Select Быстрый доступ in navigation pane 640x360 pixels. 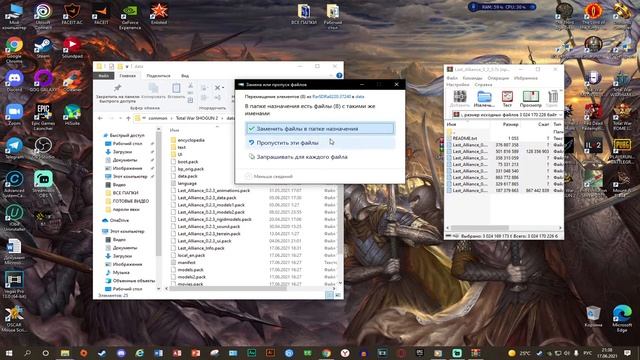(x=127, y=135)
